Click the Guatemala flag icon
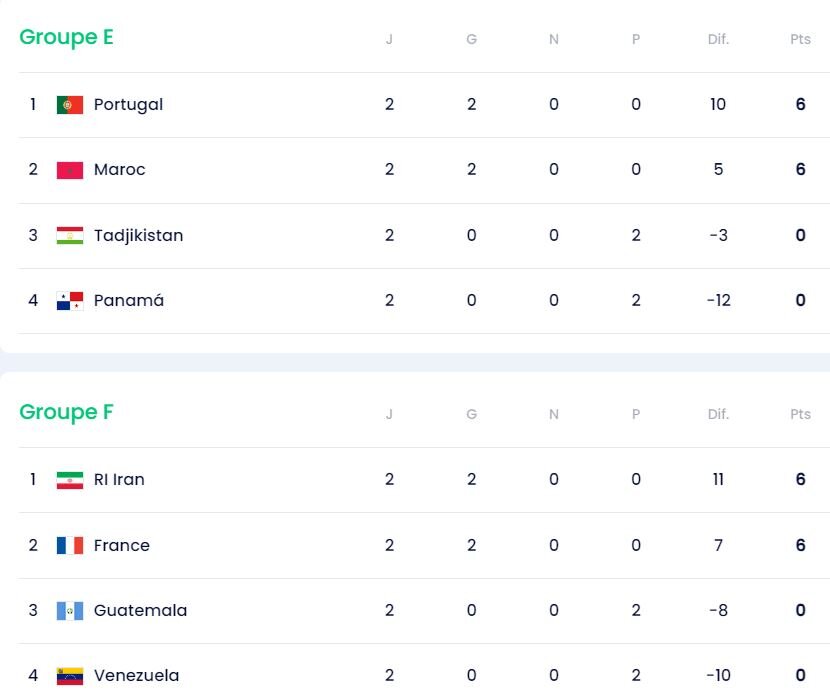 pos(70,611)
